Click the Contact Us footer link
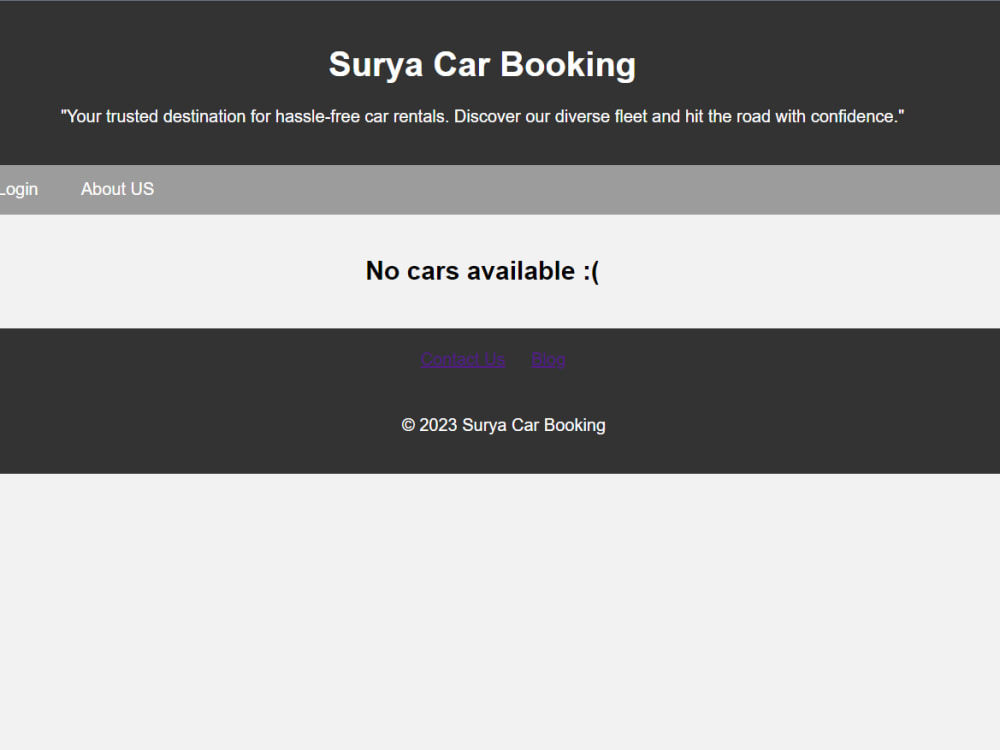Image resolution: width=1000 pixels, height=750 pixels. tap(463, 359)
